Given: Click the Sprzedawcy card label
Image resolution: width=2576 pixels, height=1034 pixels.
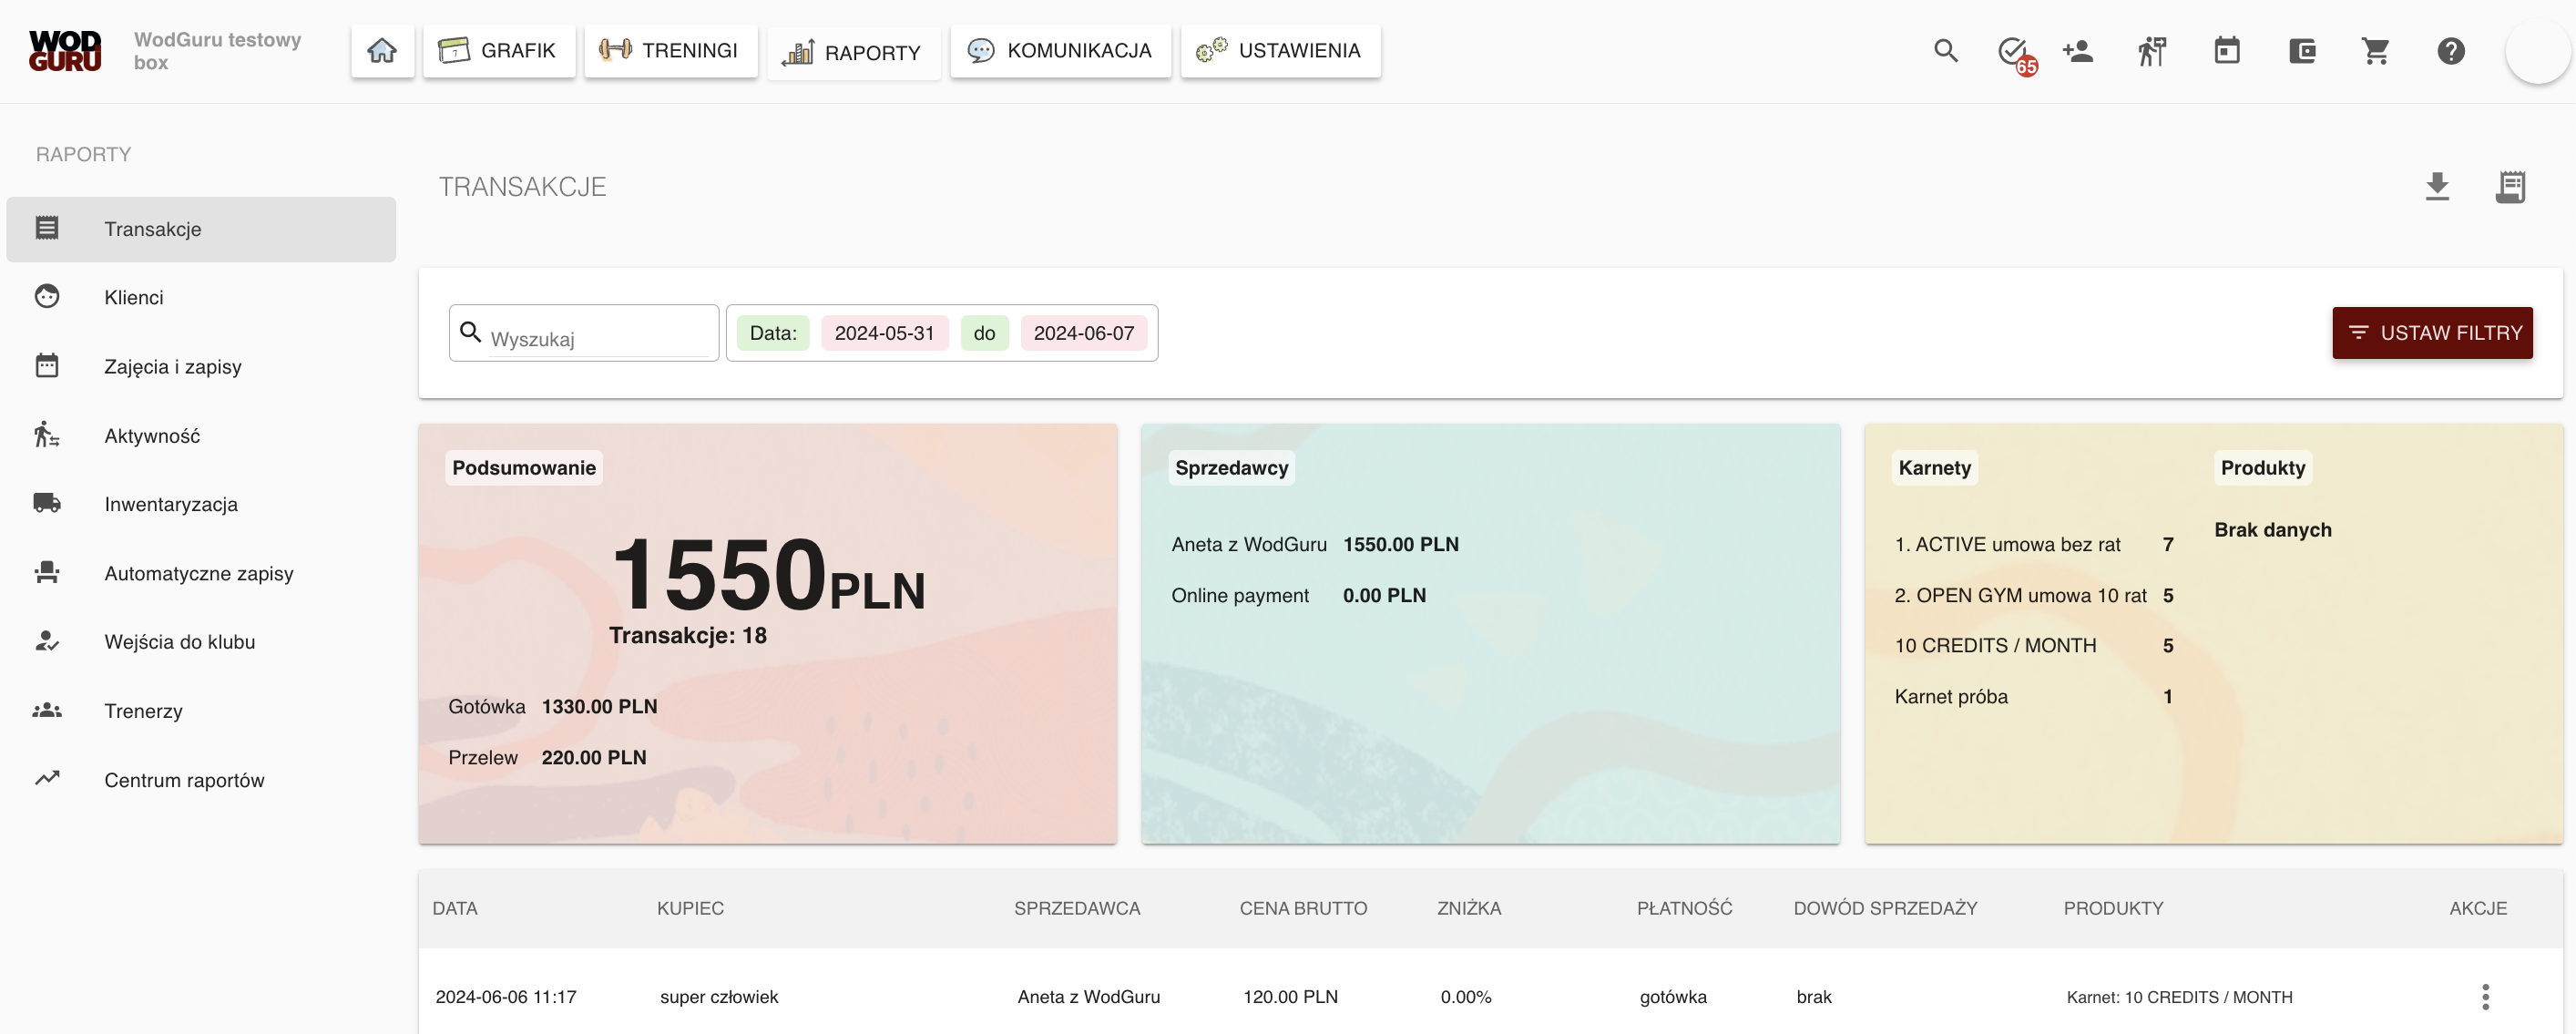Looking at the screenshot, I should [x=1231, y=468].
